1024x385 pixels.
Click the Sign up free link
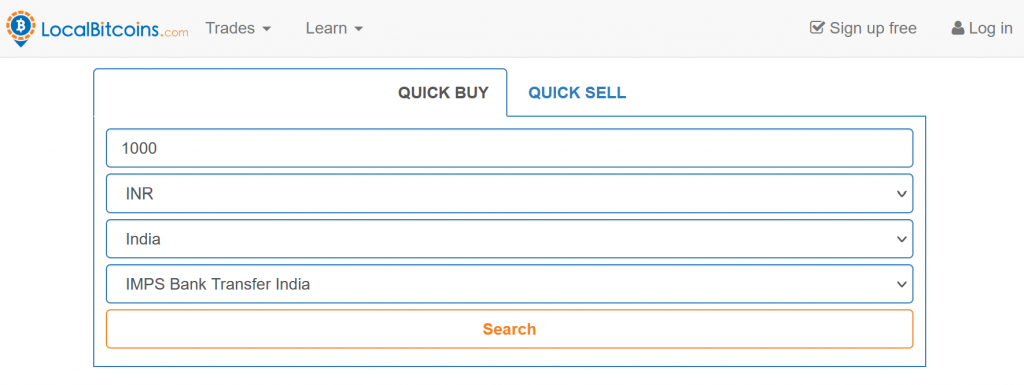click(x=863, y=28)
